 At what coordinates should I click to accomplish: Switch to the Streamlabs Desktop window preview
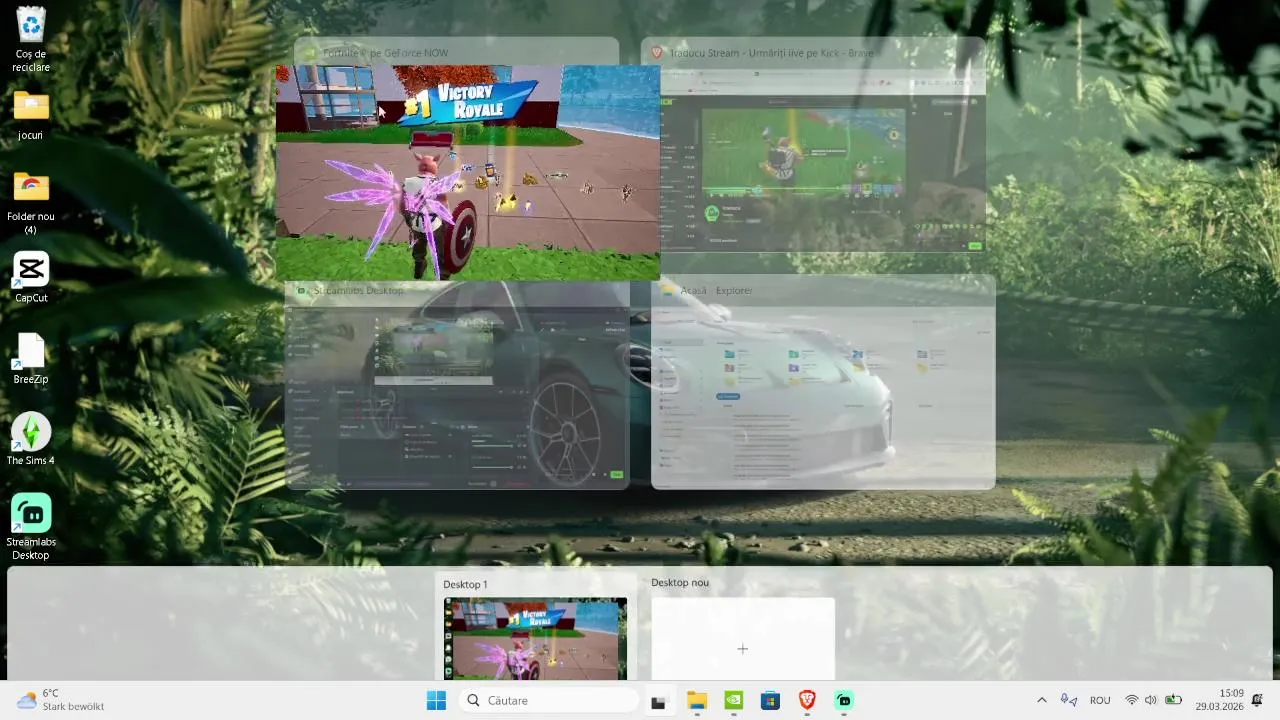457,382
